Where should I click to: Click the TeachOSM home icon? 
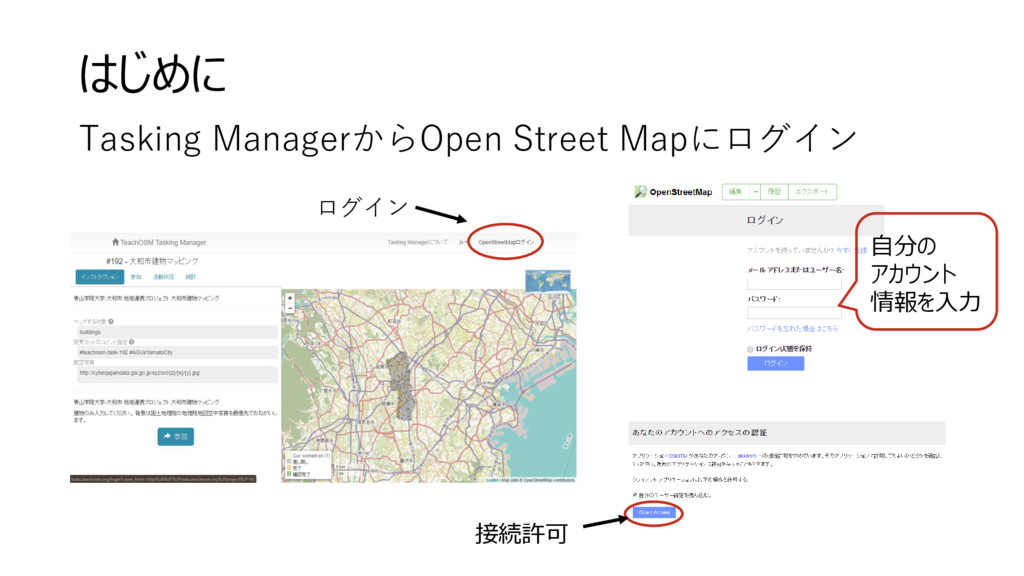pos(116,242)
